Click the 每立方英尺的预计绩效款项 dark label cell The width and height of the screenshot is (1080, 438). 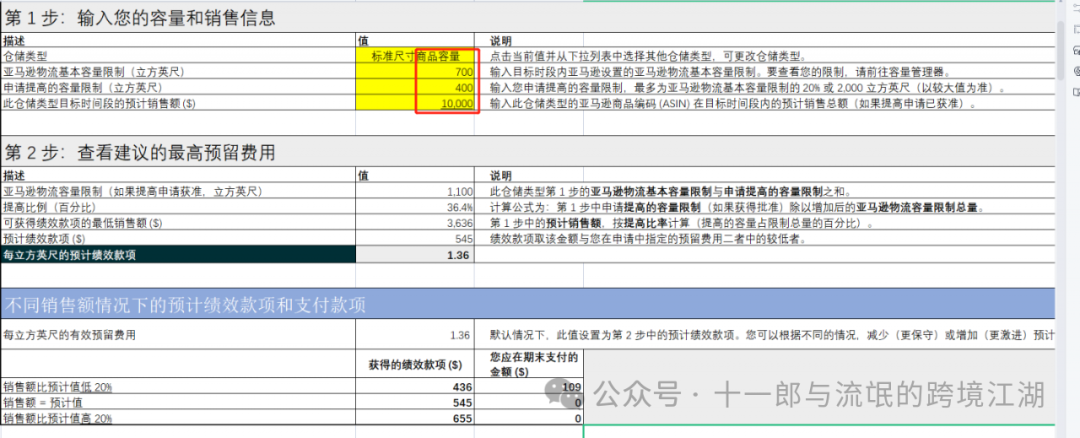click(x=178, y=255)
